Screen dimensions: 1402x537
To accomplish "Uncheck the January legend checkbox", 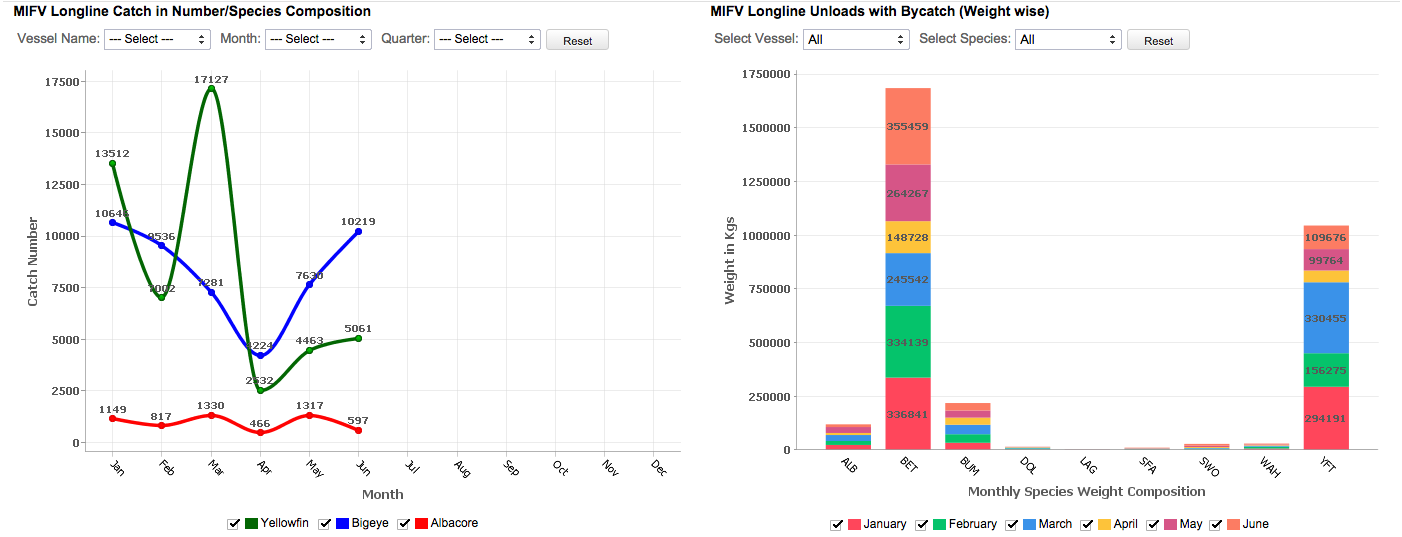I will 837,524.
